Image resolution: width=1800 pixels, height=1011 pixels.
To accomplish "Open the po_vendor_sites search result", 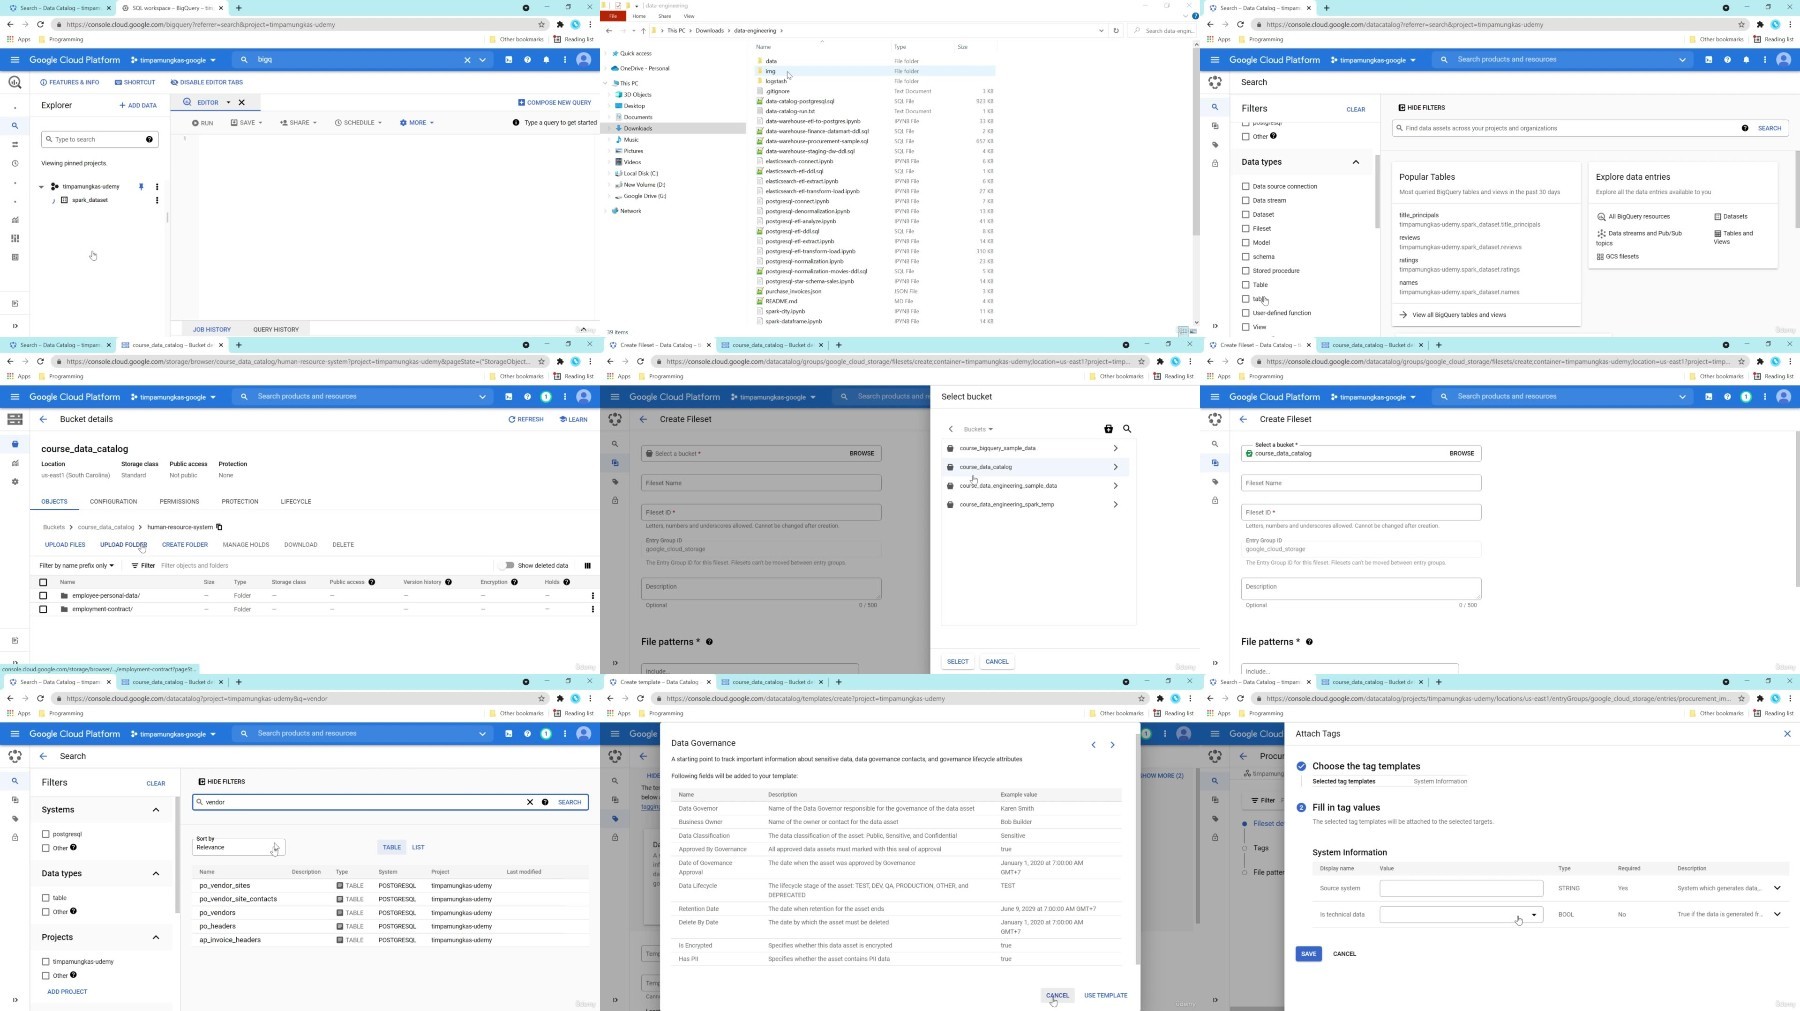I will [225, 886].
